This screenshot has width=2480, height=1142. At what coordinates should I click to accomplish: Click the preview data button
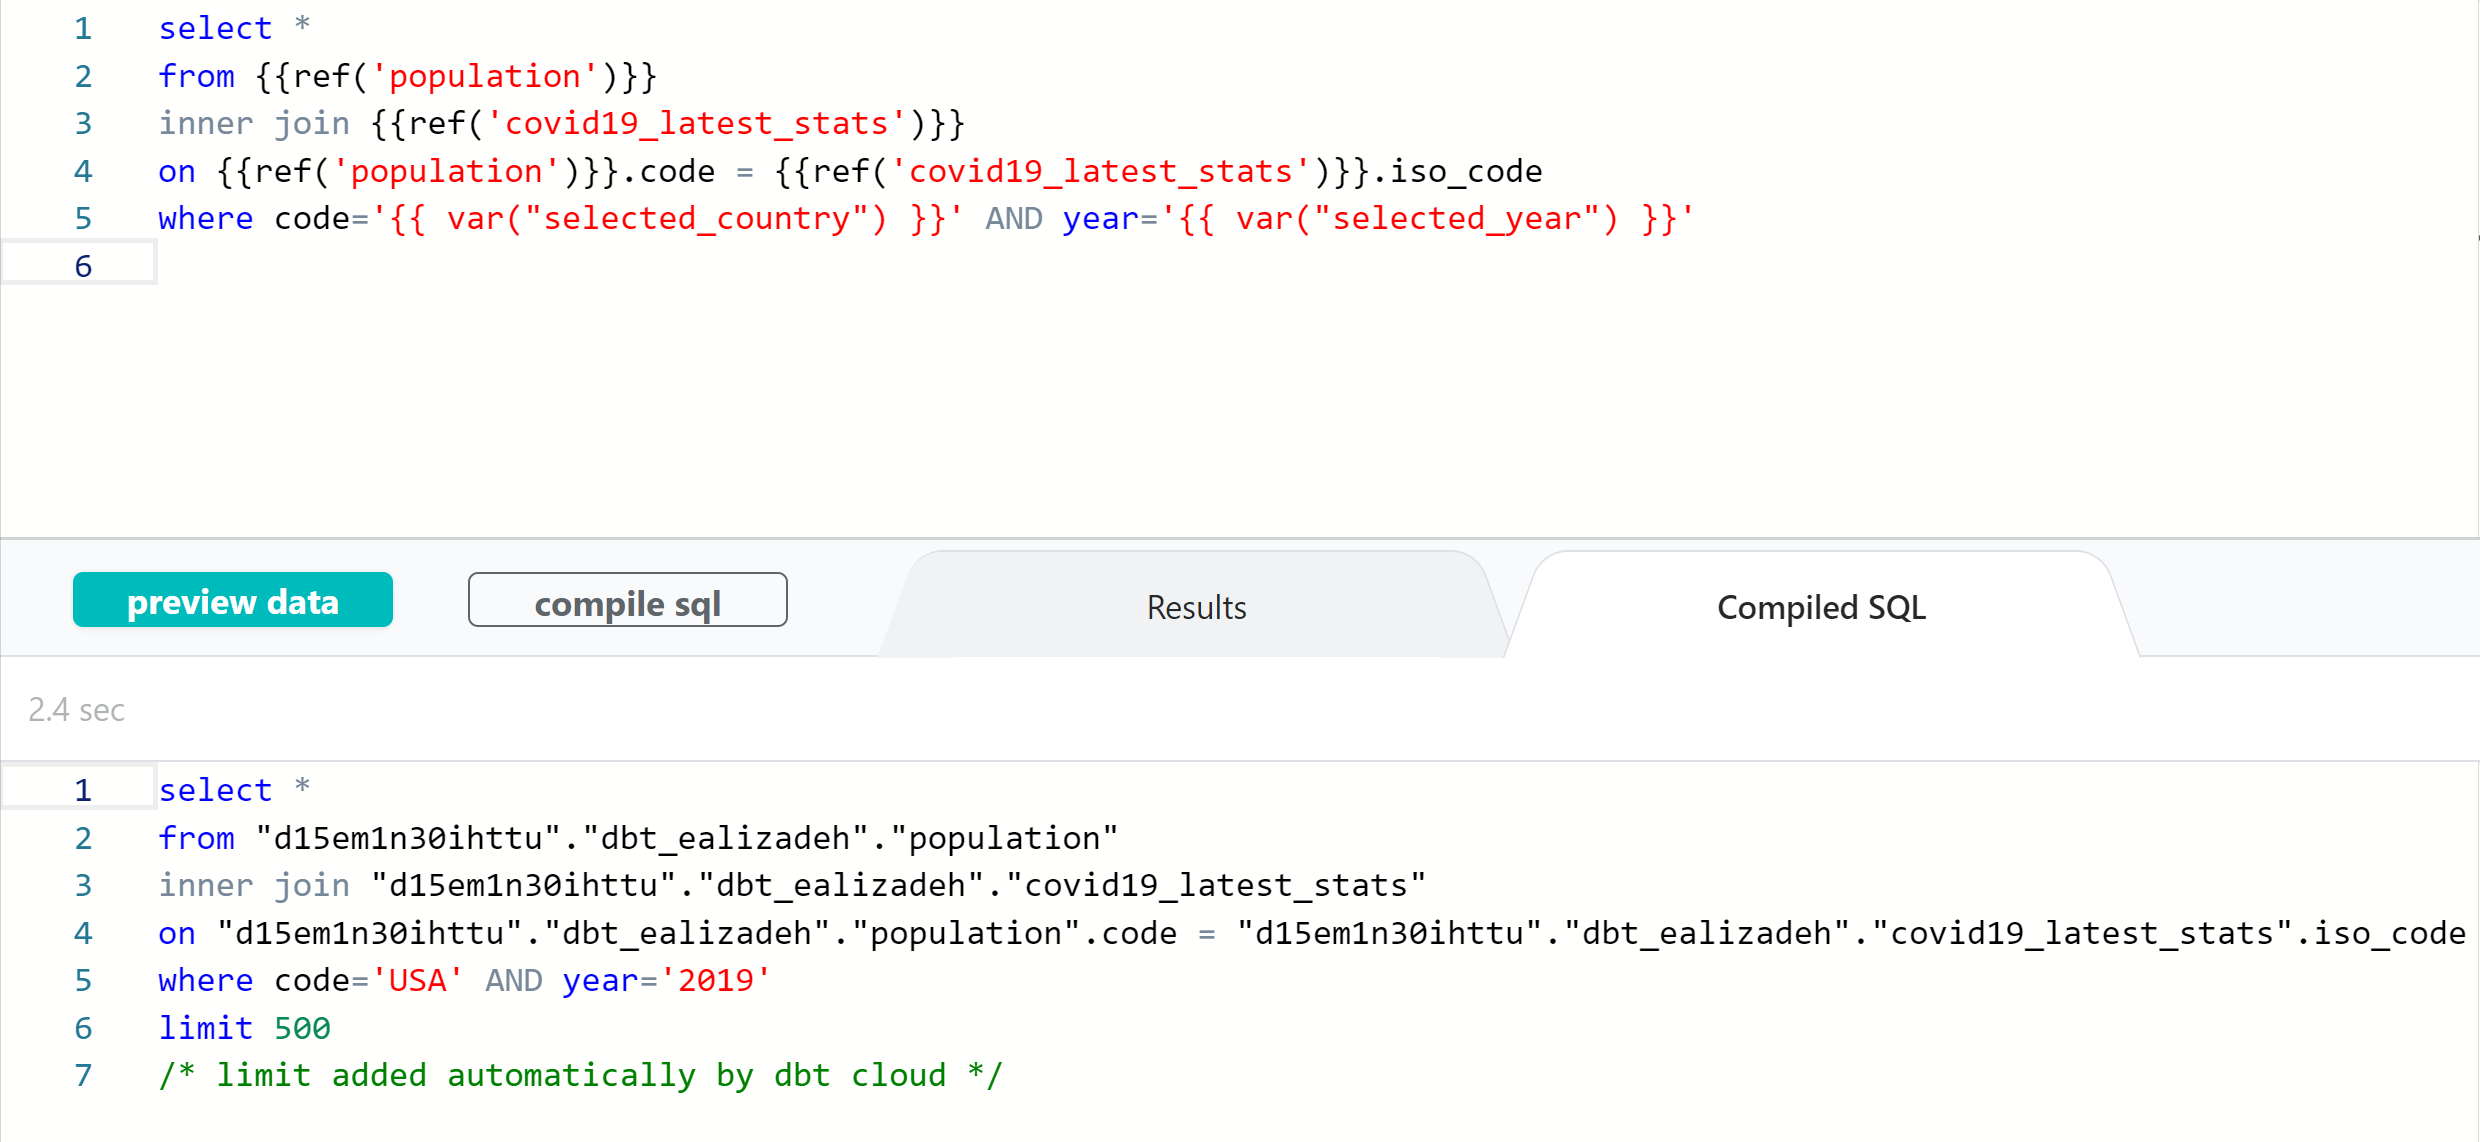(232, 600)
